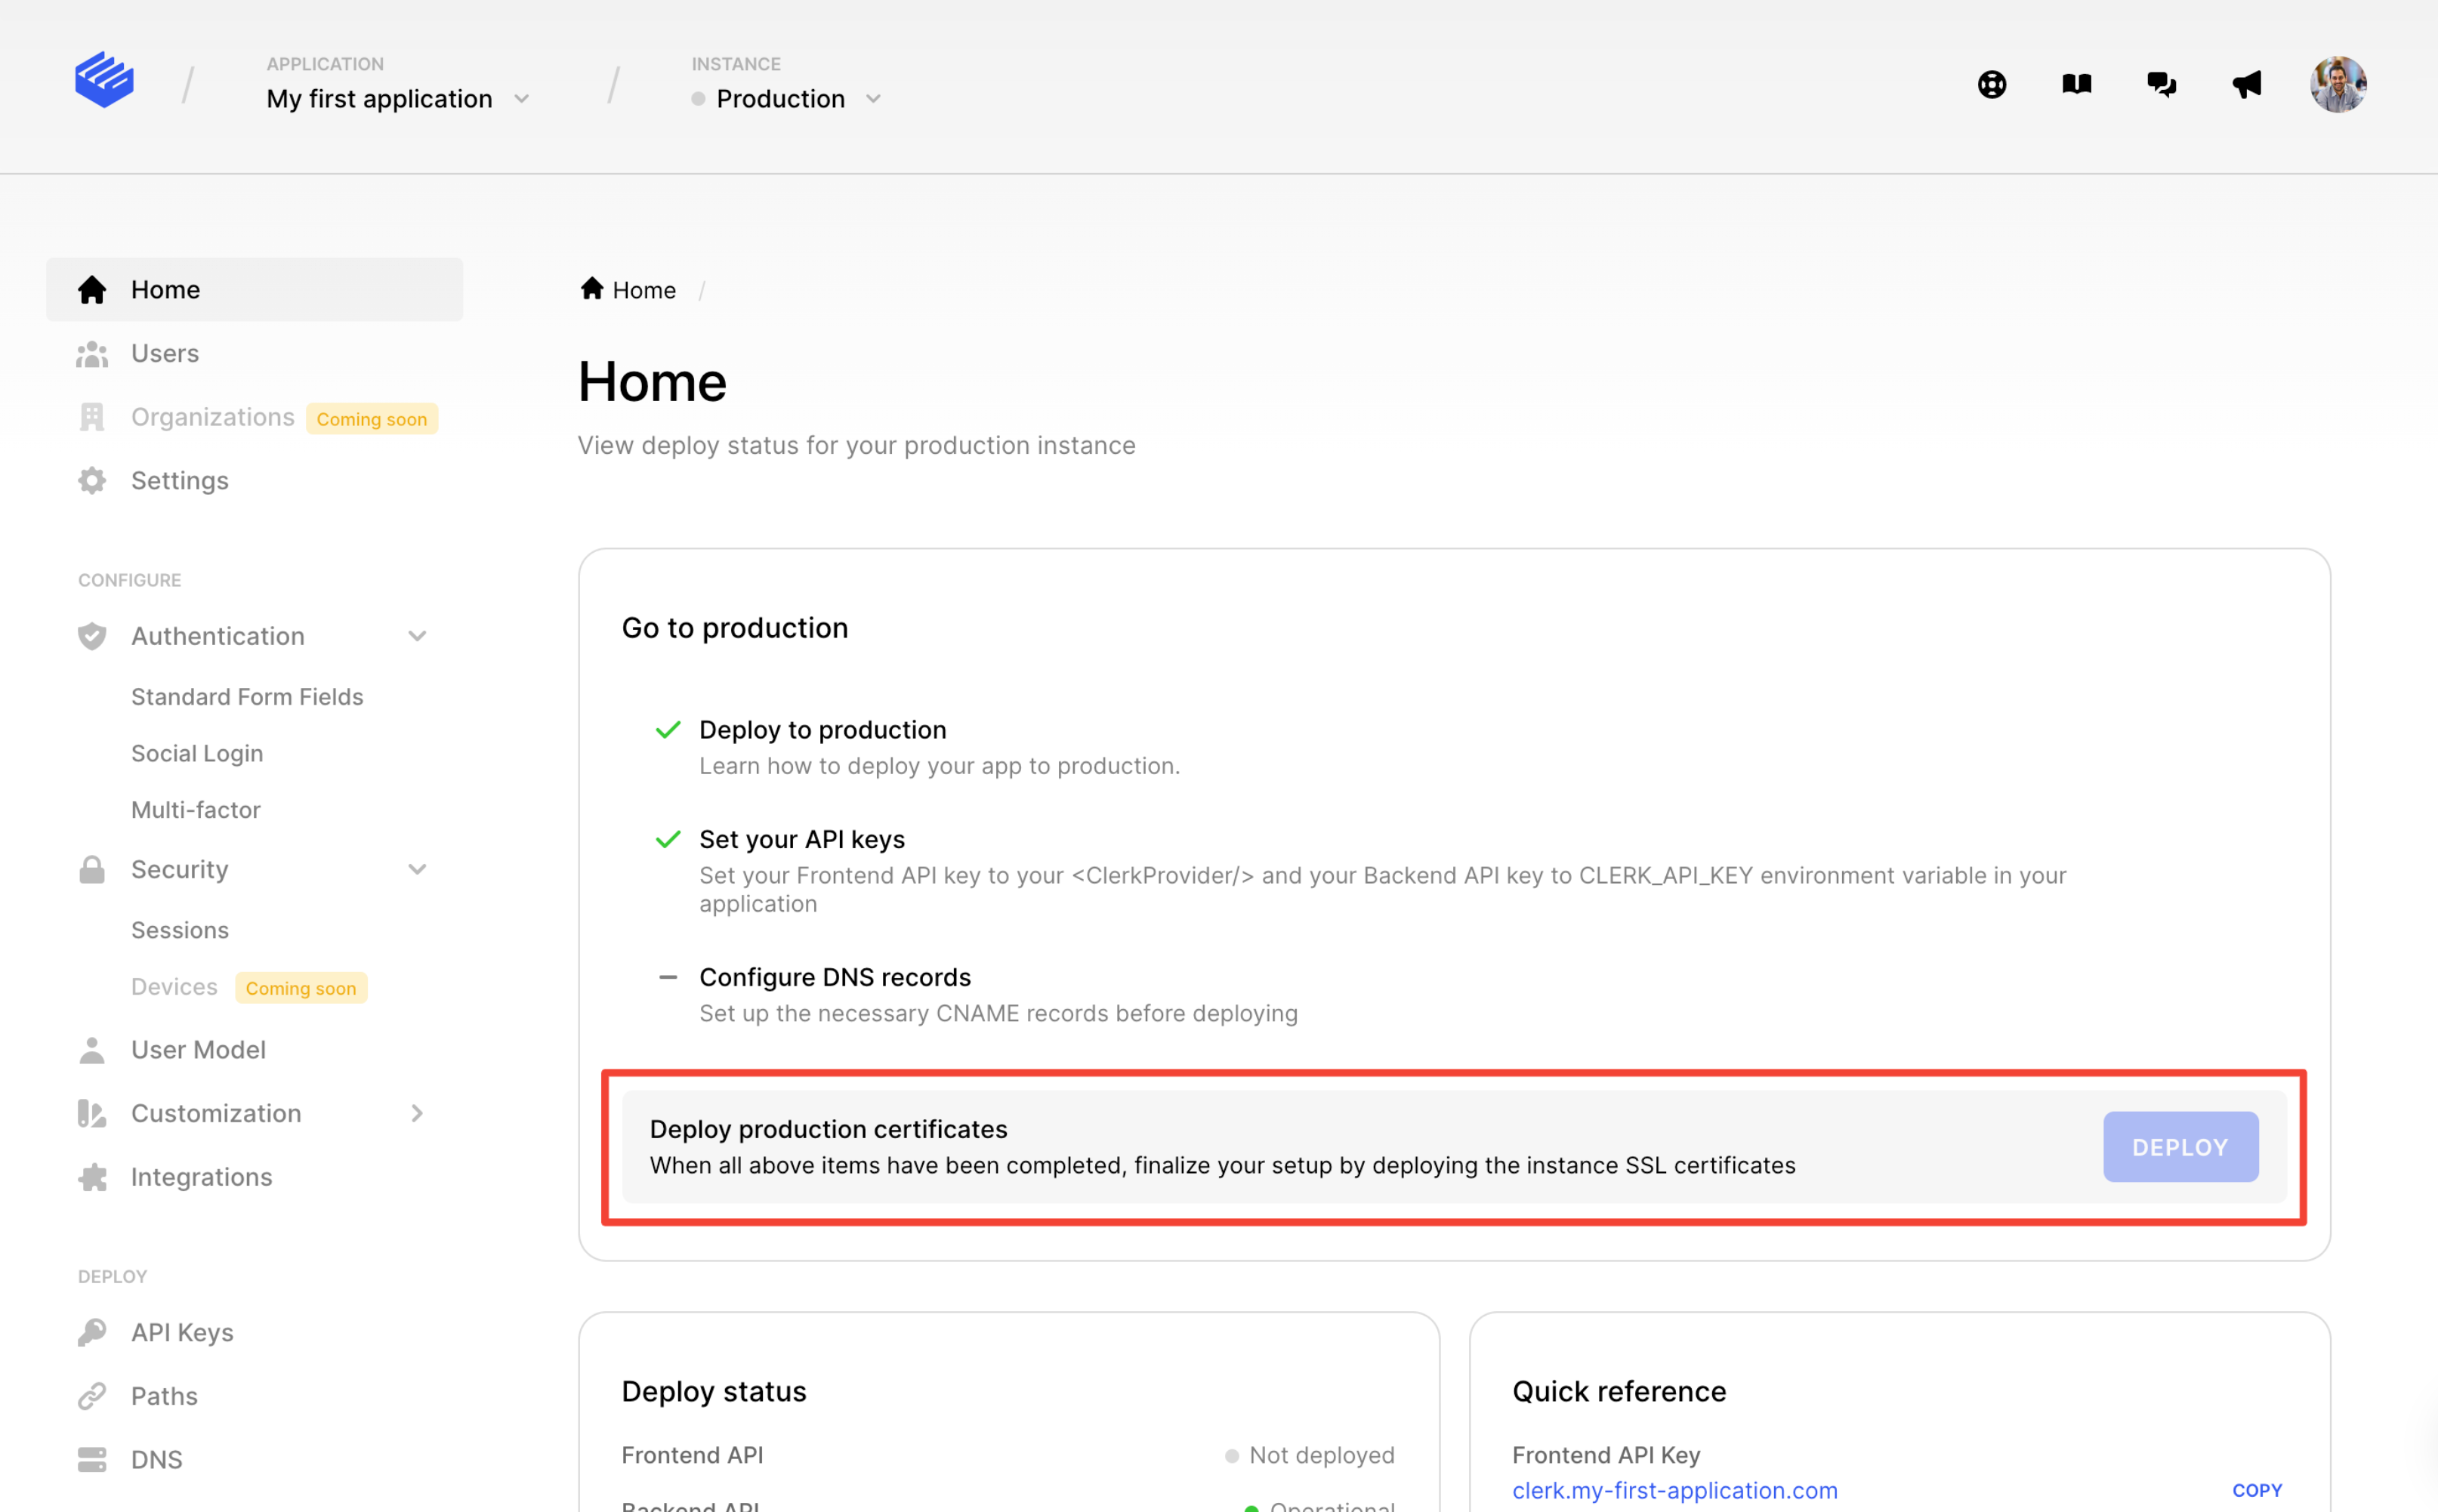Collapse the Authentication section chevron
2438x1512 pixels.
pos(417,636)
